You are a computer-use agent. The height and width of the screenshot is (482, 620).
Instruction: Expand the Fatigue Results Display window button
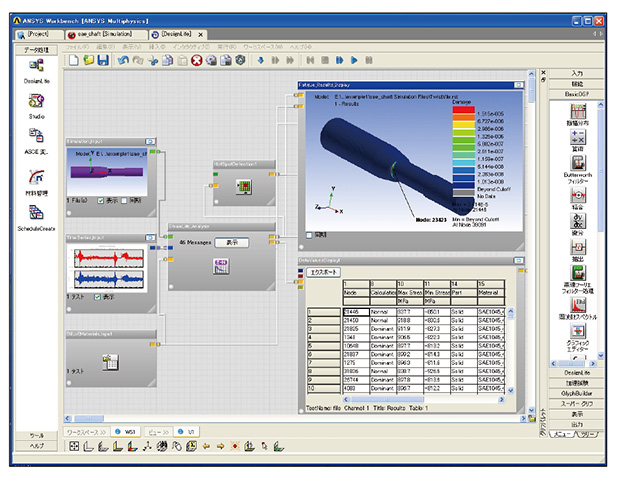[518, 85]
